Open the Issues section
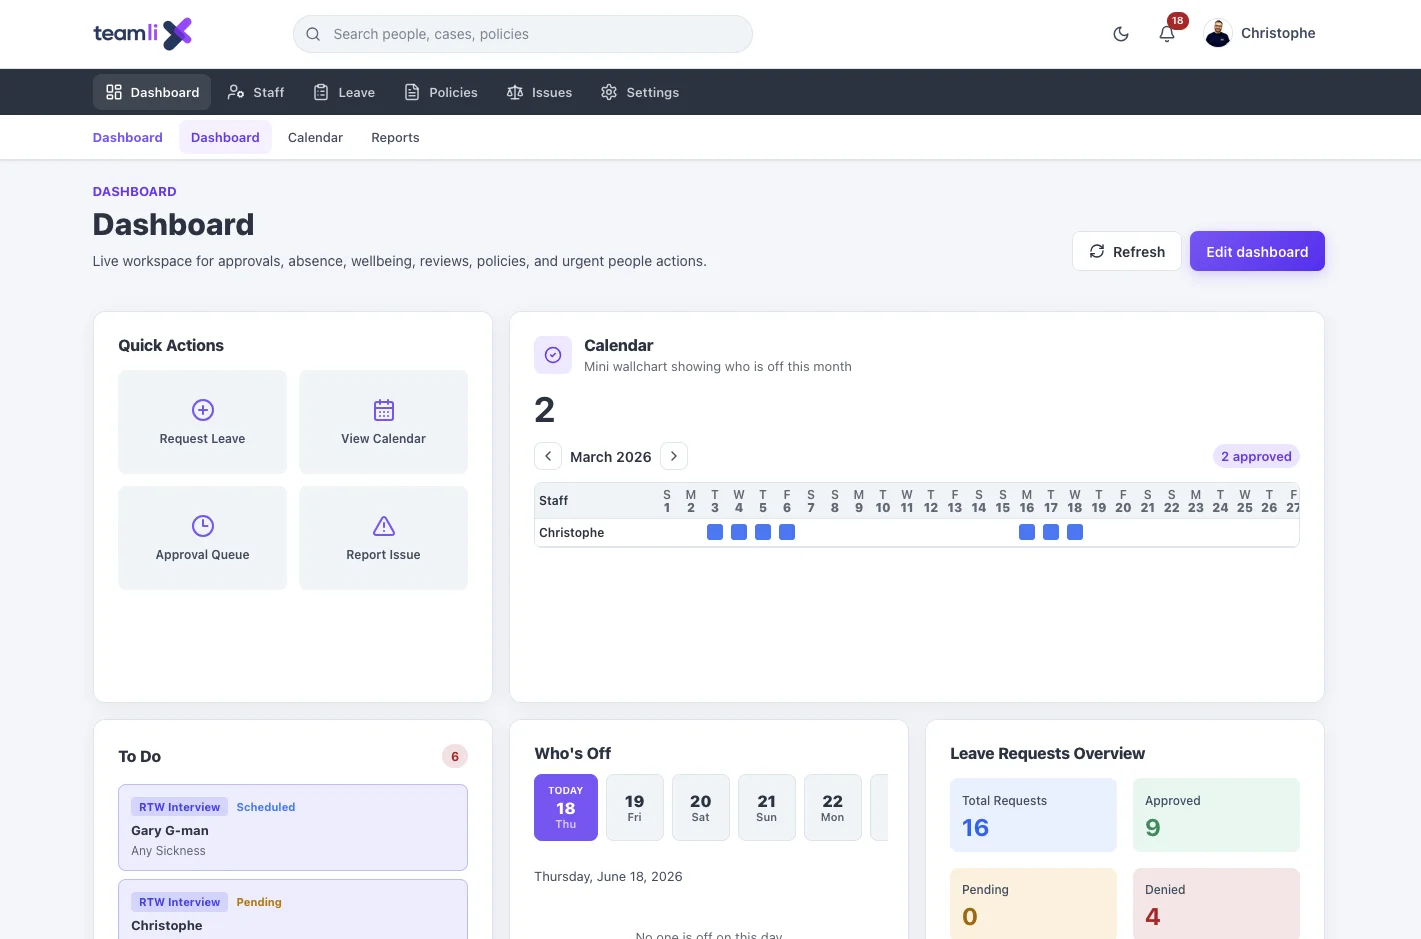The height and width of the screenshot is (939, 1421). 540,92
